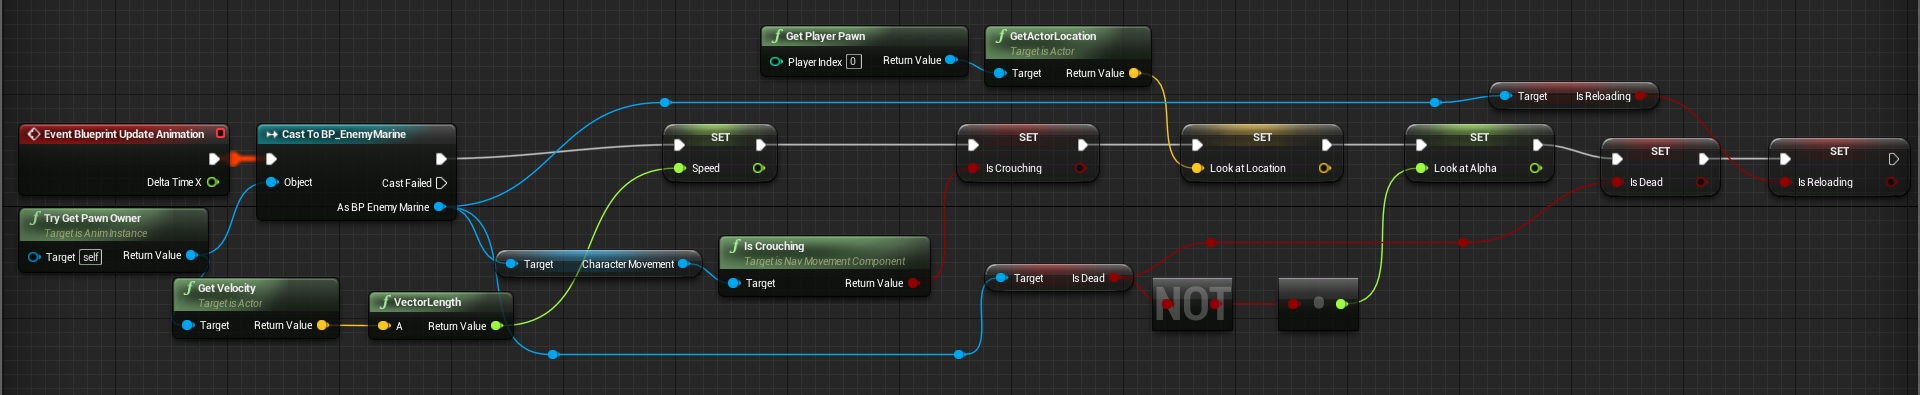Viewport: 1920px width, 395px height.
Task: Click the Is Reloading input pin on the SET node
Action: [x=1785, y=182]
